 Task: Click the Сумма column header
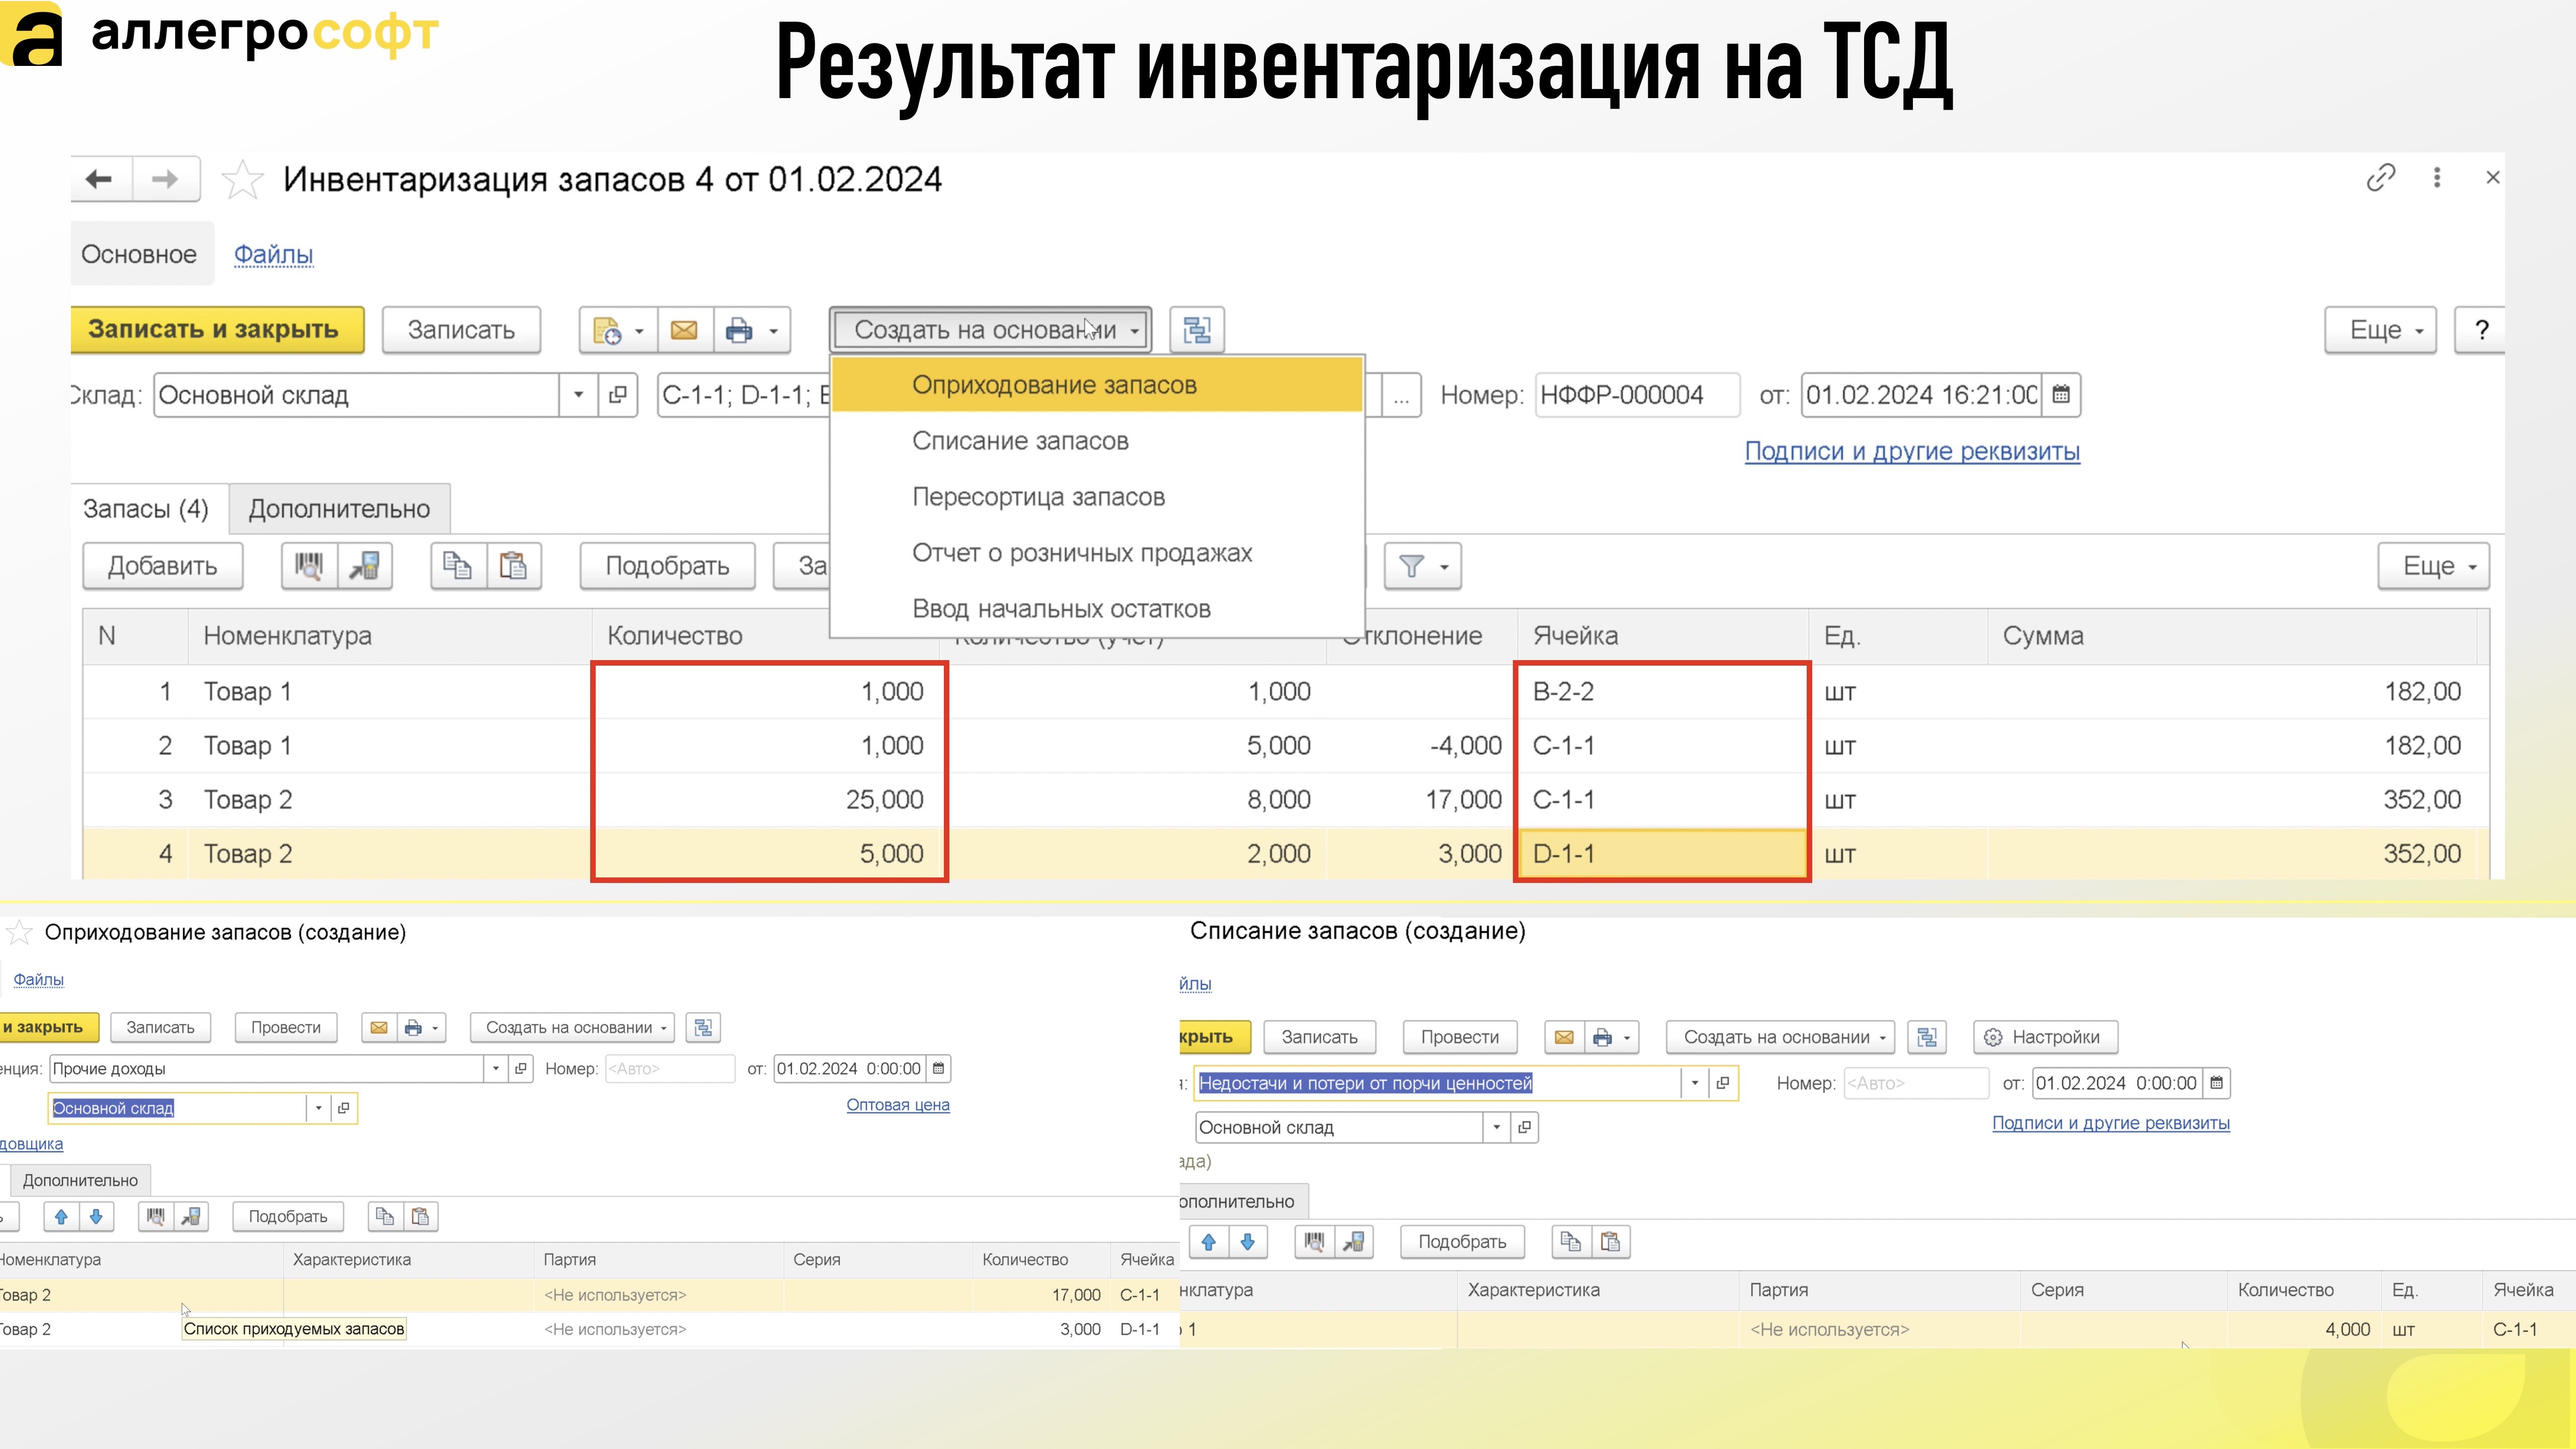point(2232,636)
